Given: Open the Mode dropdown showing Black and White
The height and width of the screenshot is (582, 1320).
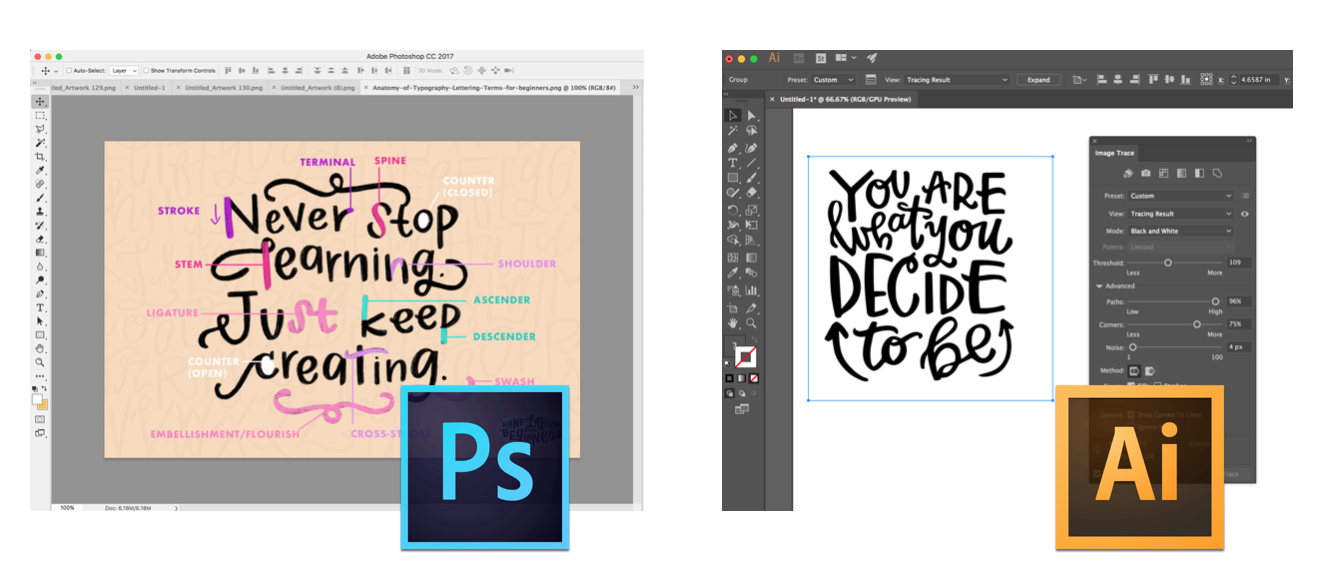Looking at the screenshot, I should click(1181, 231).
